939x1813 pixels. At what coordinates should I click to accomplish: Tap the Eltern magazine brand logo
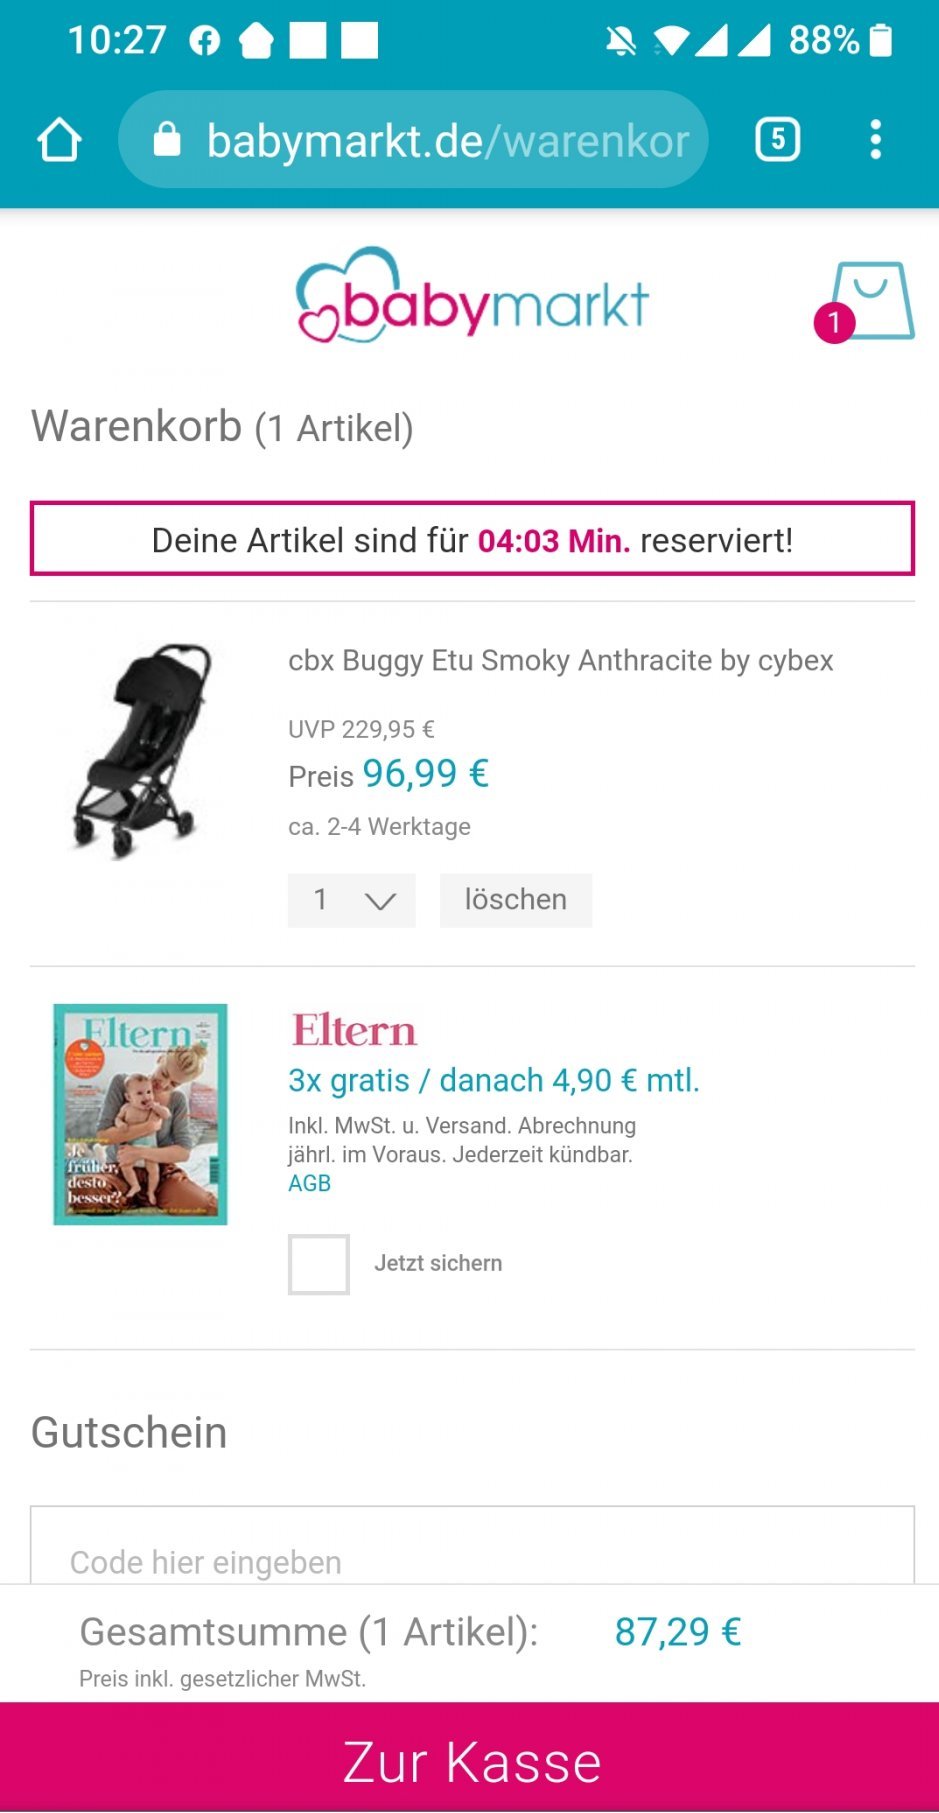tap(354, 1030)
